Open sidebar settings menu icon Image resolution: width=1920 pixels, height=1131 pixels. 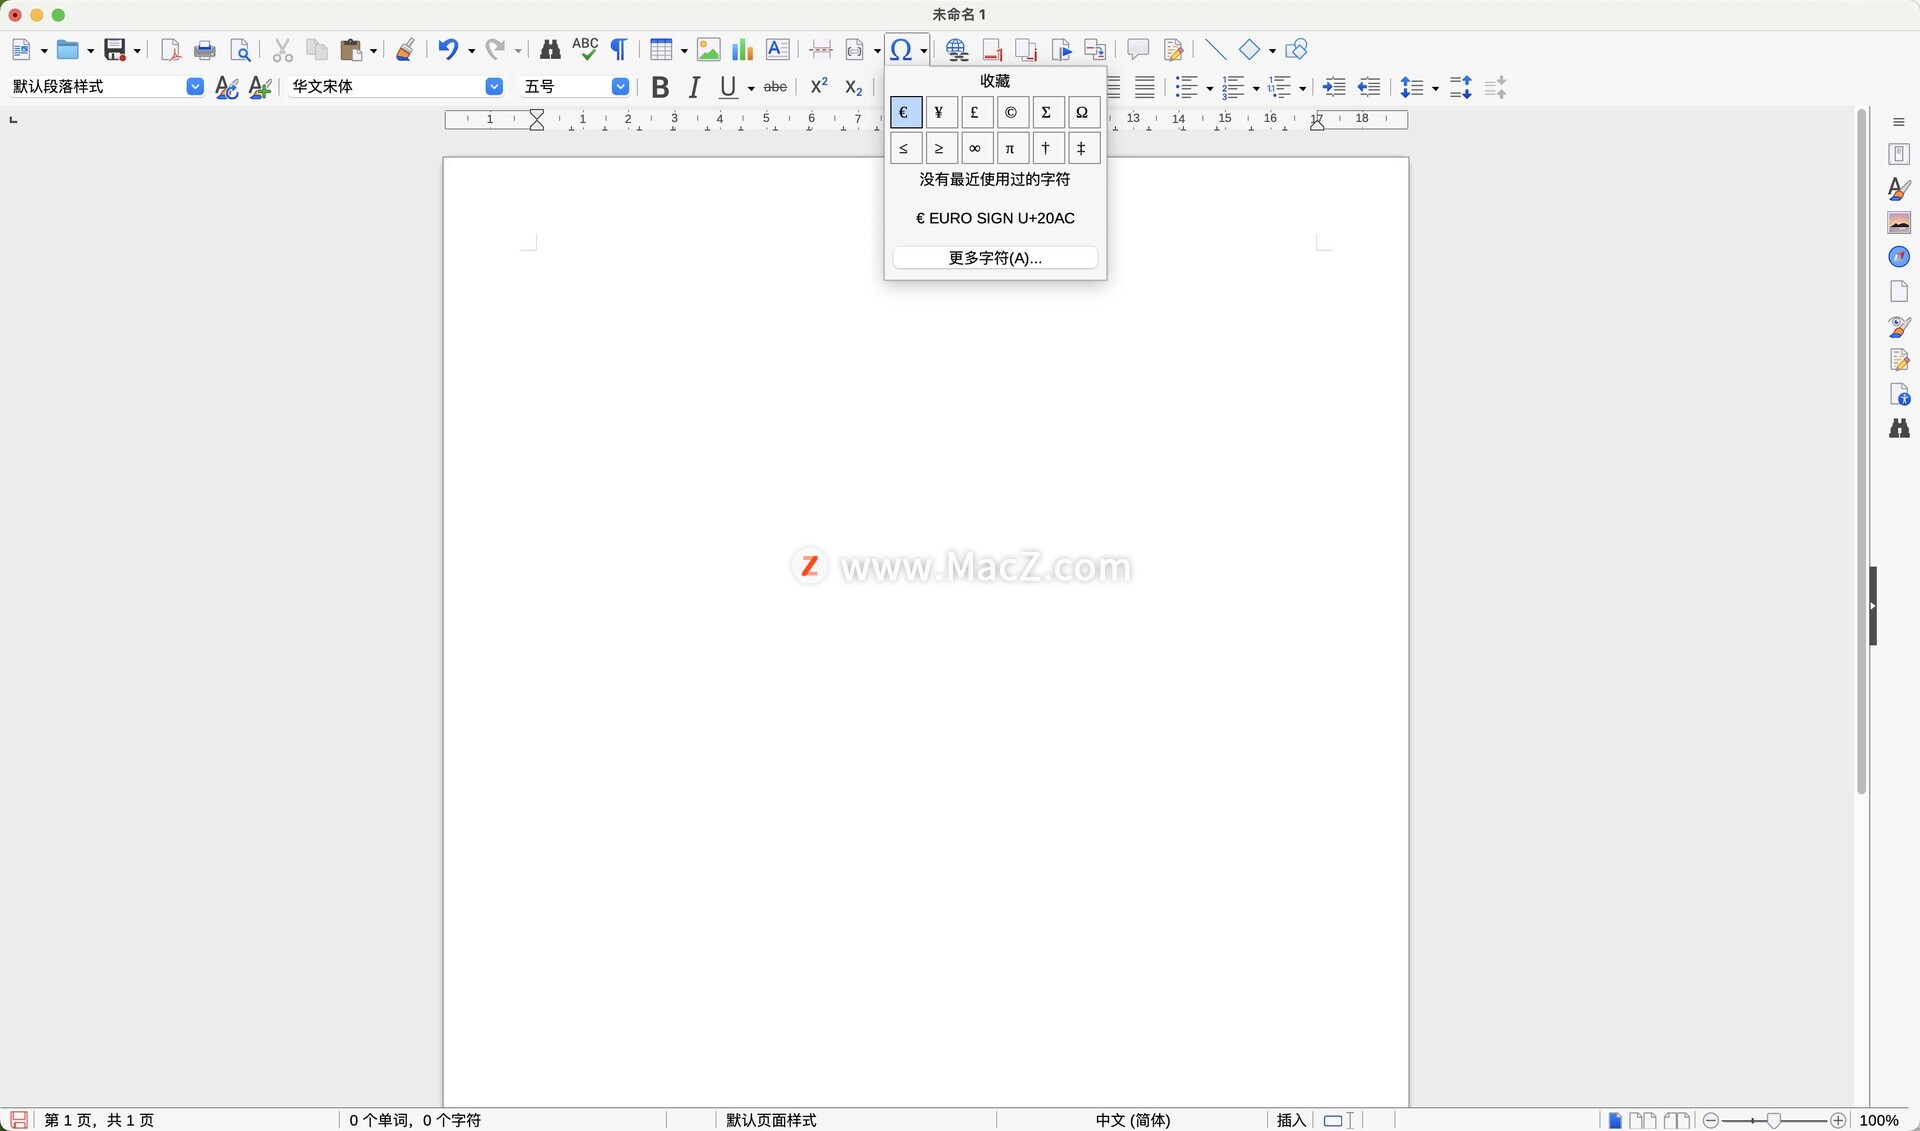click(1899, 122)
